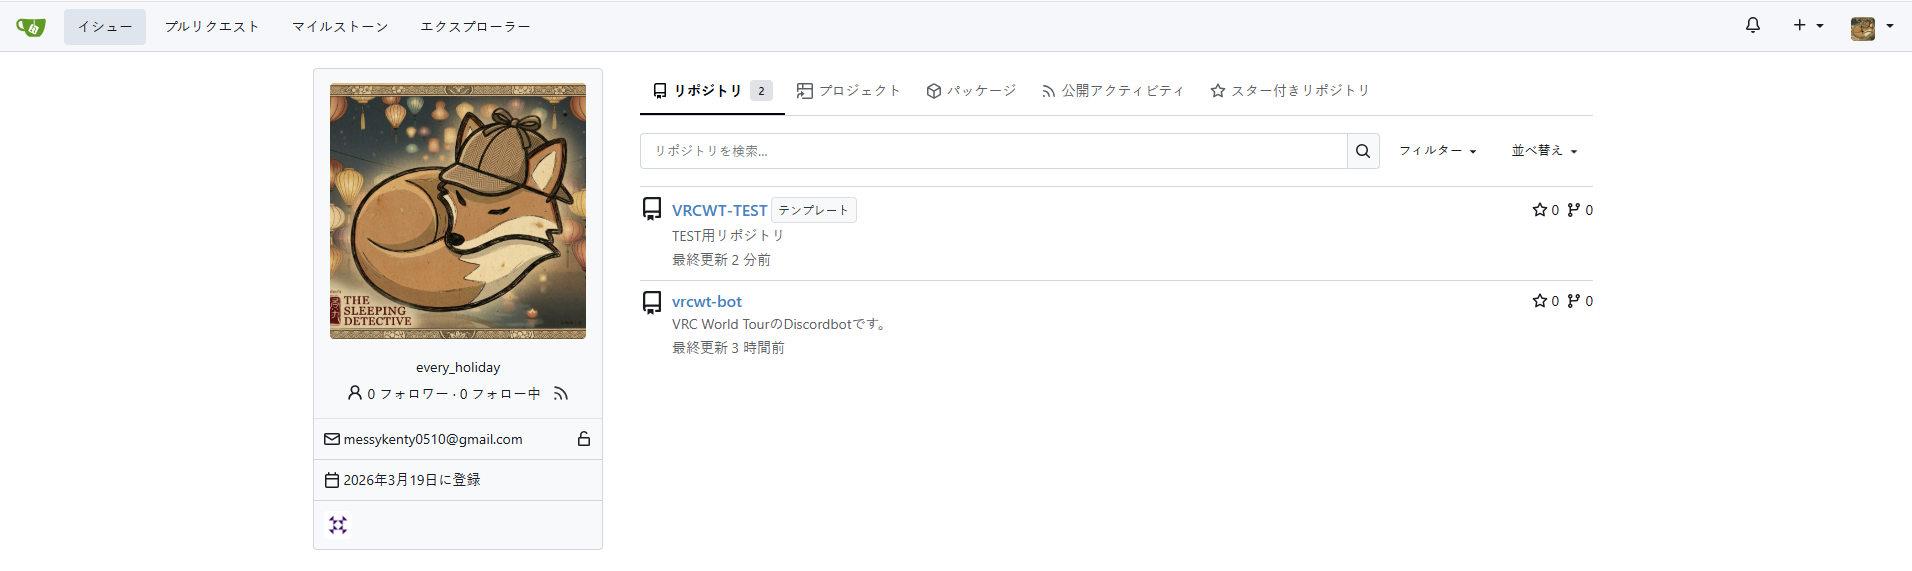This screenshot has height=571, width=1912.
Task: Click the repository search magnifier button
Action: [x=1362, y=151]
